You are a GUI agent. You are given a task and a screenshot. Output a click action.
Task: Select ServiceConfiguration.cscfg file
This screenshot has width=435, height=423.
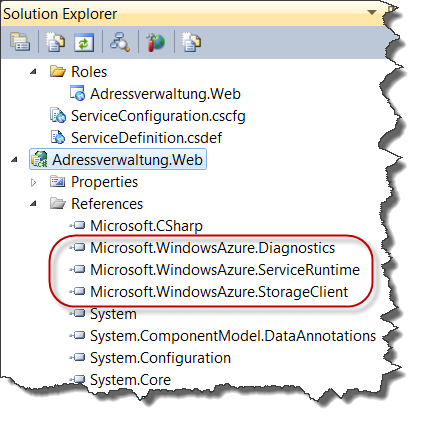point(158,116)
